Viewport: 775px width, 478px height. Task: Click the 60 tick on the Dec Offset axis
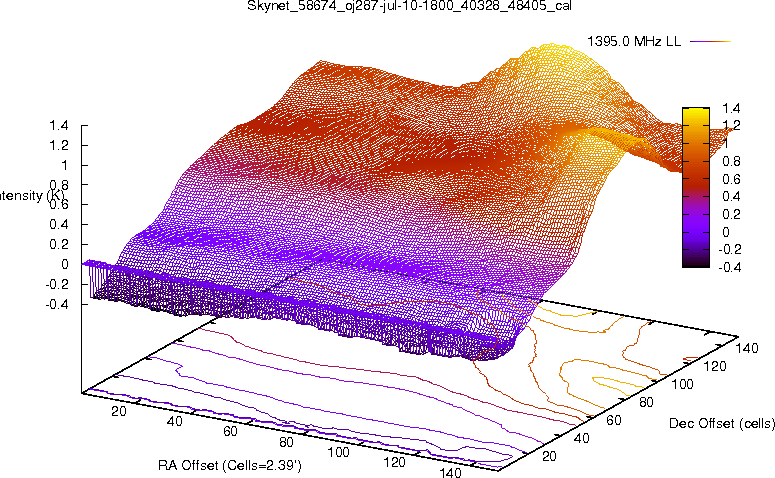point(613,420)
